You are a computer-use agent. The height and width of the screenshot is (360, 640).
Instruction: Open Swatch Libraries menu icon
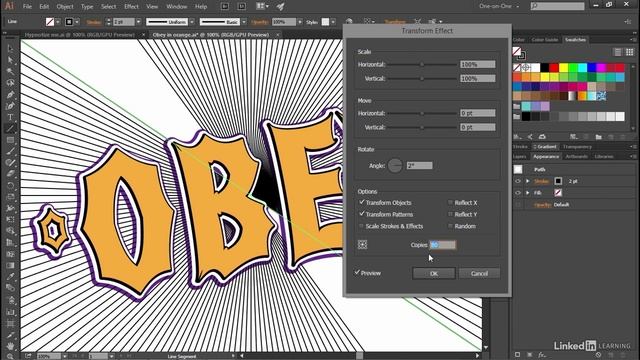click(x=517, y=137)
